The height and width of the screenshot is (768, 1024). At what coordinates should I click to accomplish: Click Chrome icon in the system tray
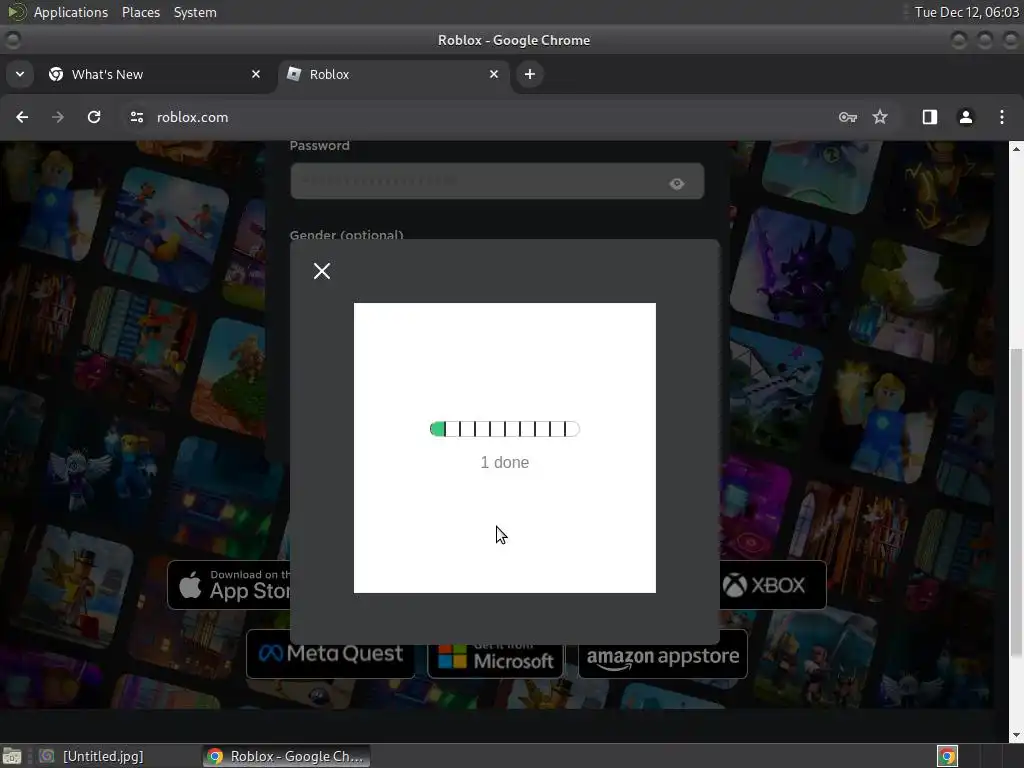click(947, 756)
